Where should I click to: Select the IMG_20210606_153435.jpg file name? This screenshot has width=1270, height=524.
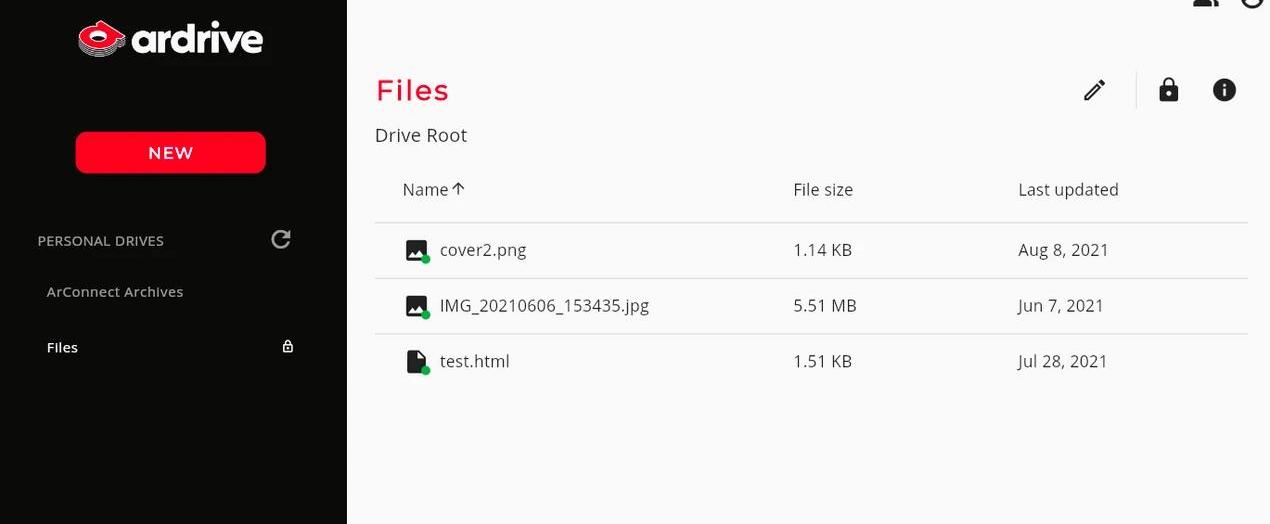pyautogui.click(x=544, y=306)
